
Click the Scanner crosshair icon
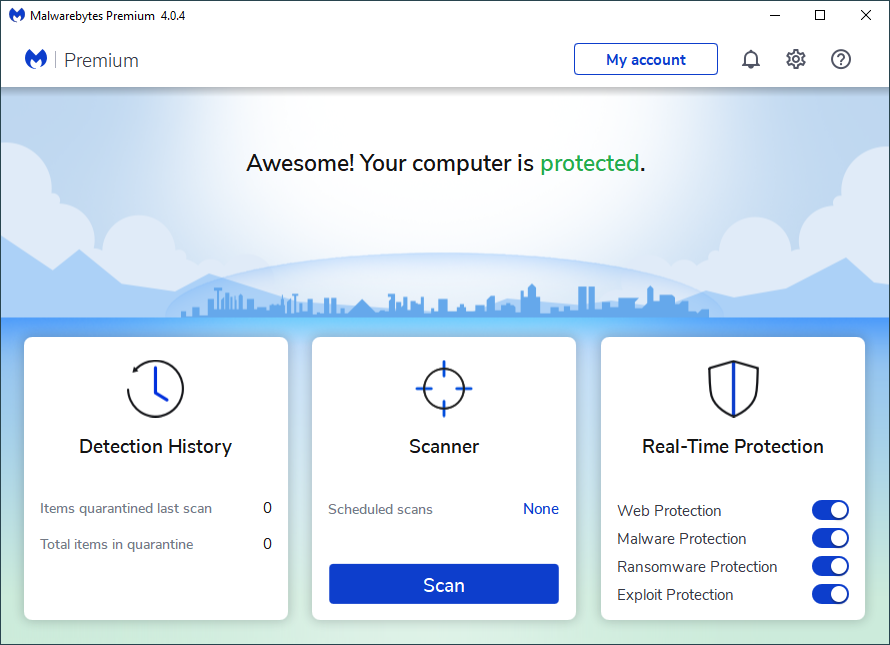pyautogui.click(x=444, y=388)
